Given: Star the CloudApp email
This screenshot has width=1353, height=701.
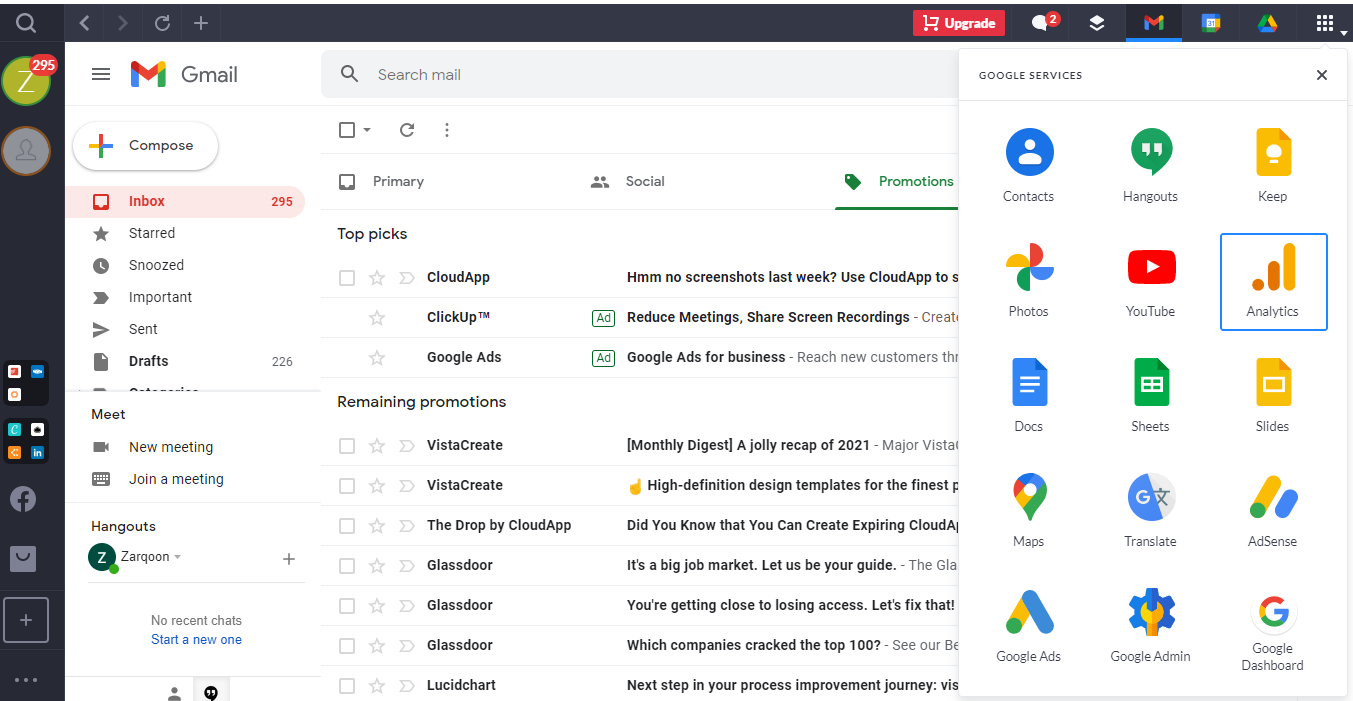Looking at the screenshot, I should click(377, 278).
